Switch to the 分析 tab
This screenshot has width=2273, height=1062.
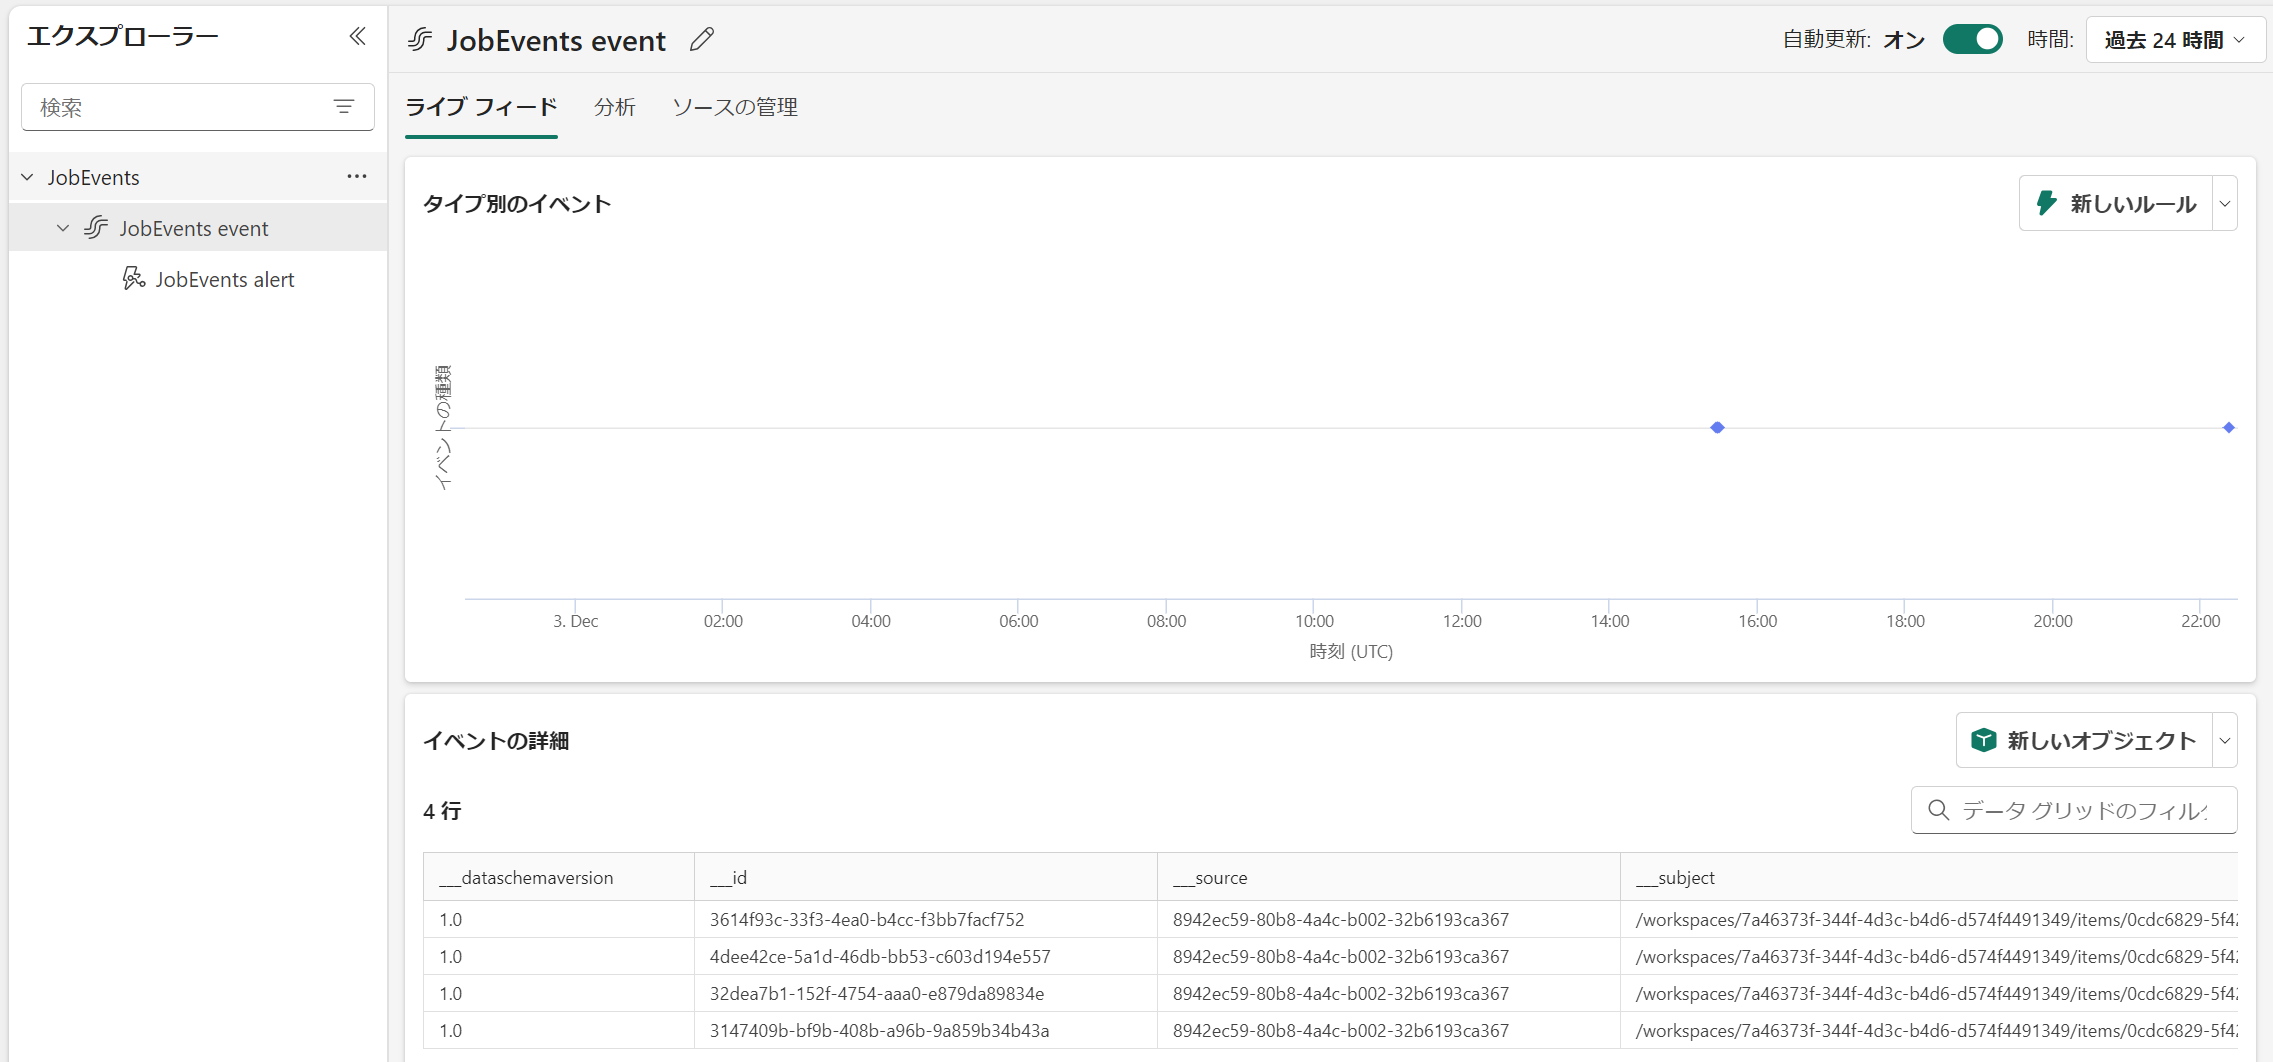point(614,107)
